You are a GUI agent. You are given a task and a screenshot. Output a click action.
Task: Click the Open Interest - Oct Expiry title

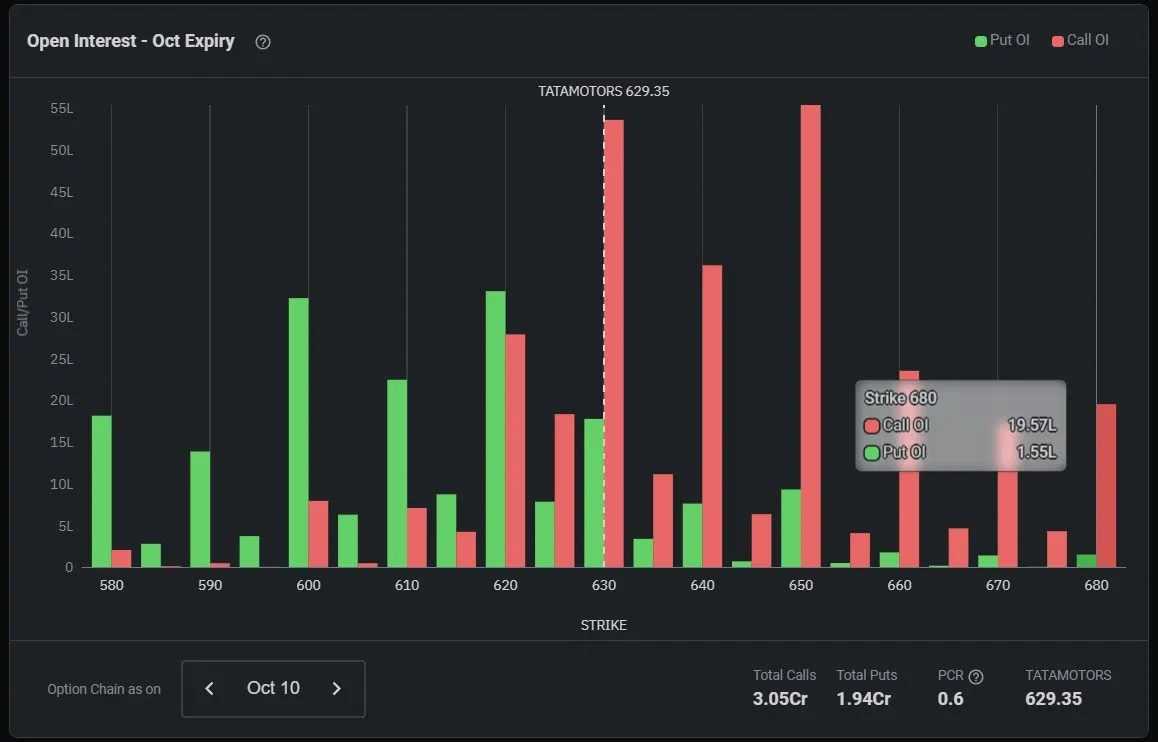(131, 41)
